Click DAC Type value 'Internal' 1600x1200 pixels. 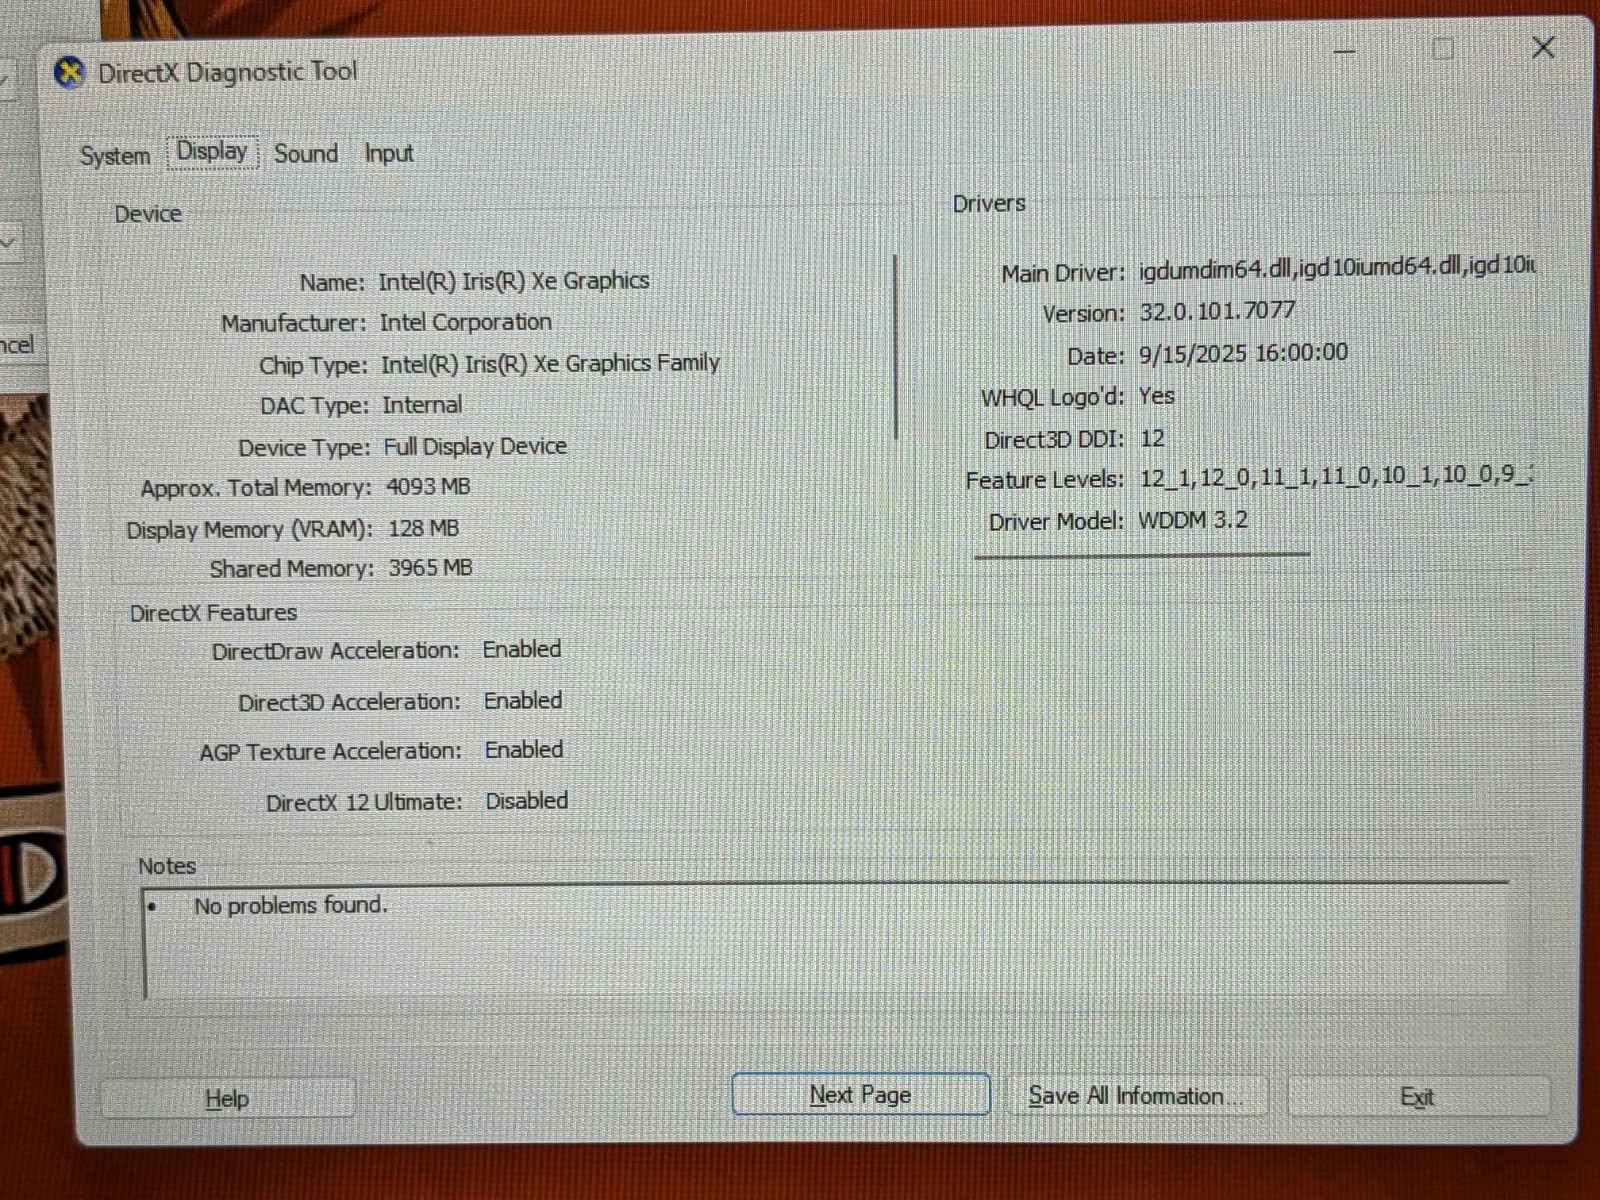click(422, 405)
